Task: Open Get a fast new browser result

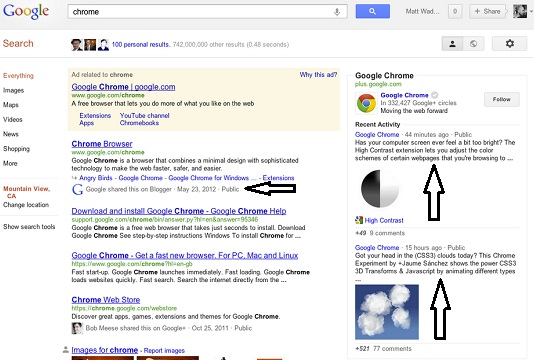Action: tap(185, 255)
